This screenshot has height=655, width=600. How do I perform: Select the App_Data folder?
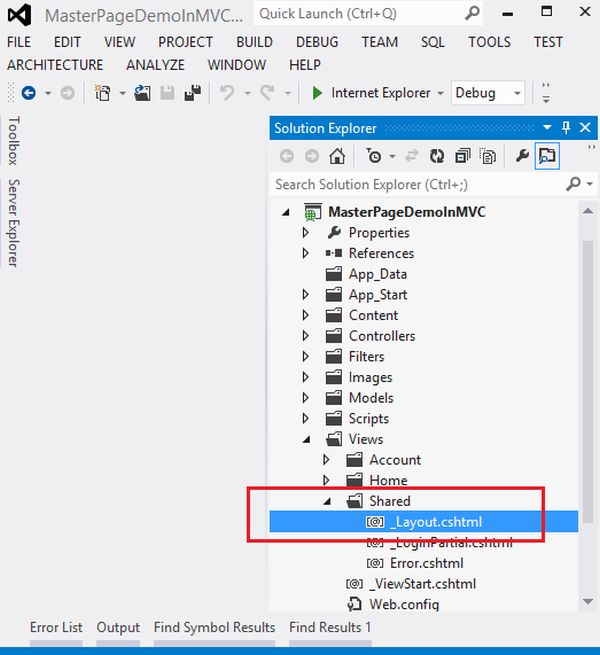click(378, 274)
